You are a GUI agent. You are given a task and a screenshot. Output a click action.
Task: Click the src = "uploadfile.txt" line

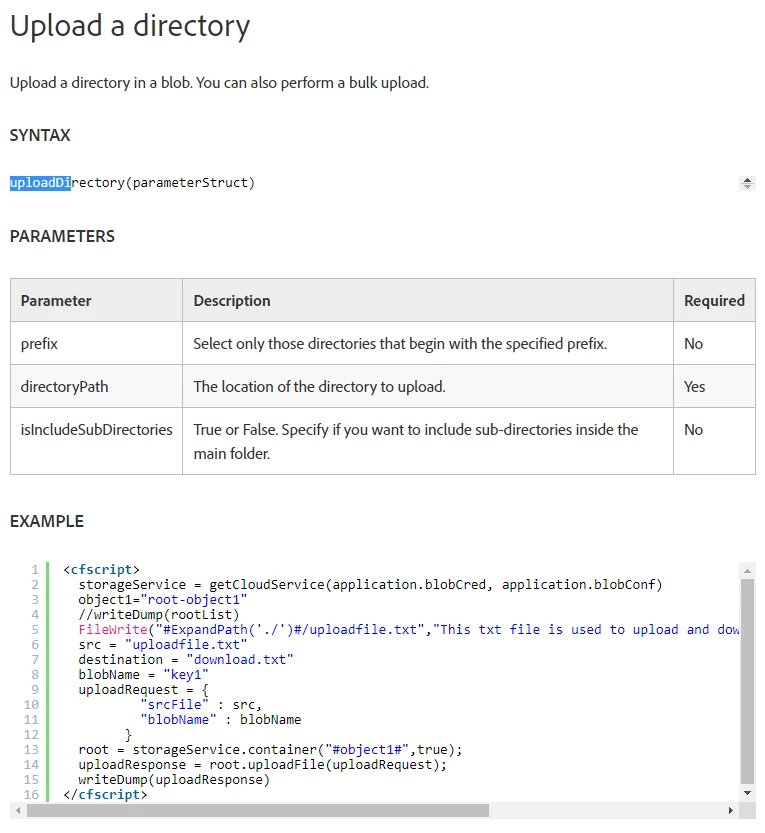pyautogui.click(x=163, y=644)
